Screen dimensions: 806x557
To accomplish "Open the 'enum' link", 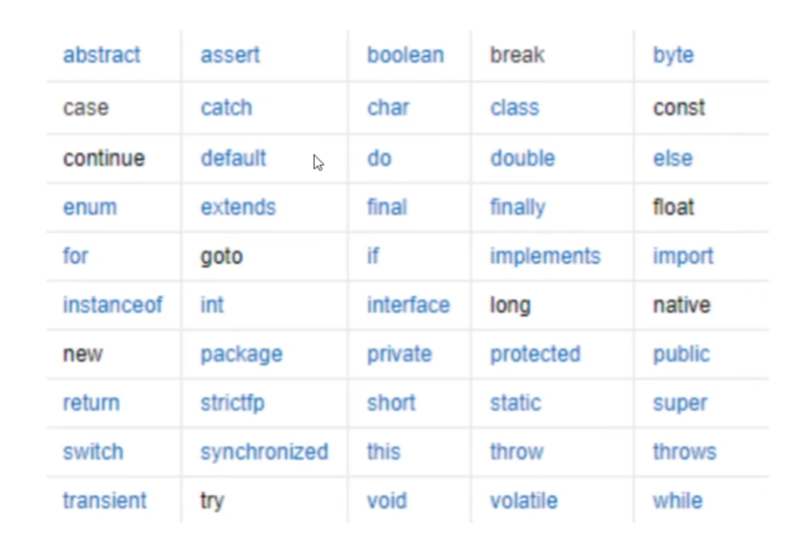I will tap(89, 208).
